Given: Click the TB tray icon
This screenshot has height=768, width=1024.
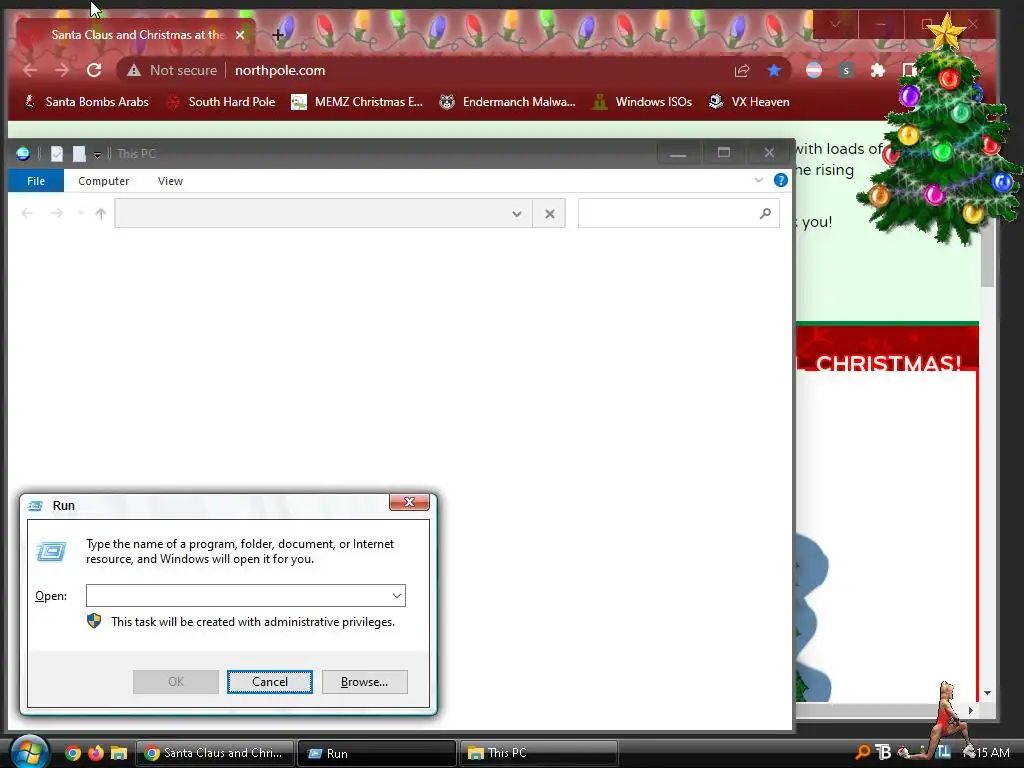Looking at the screenshot, I should click(x=883, y=752).
